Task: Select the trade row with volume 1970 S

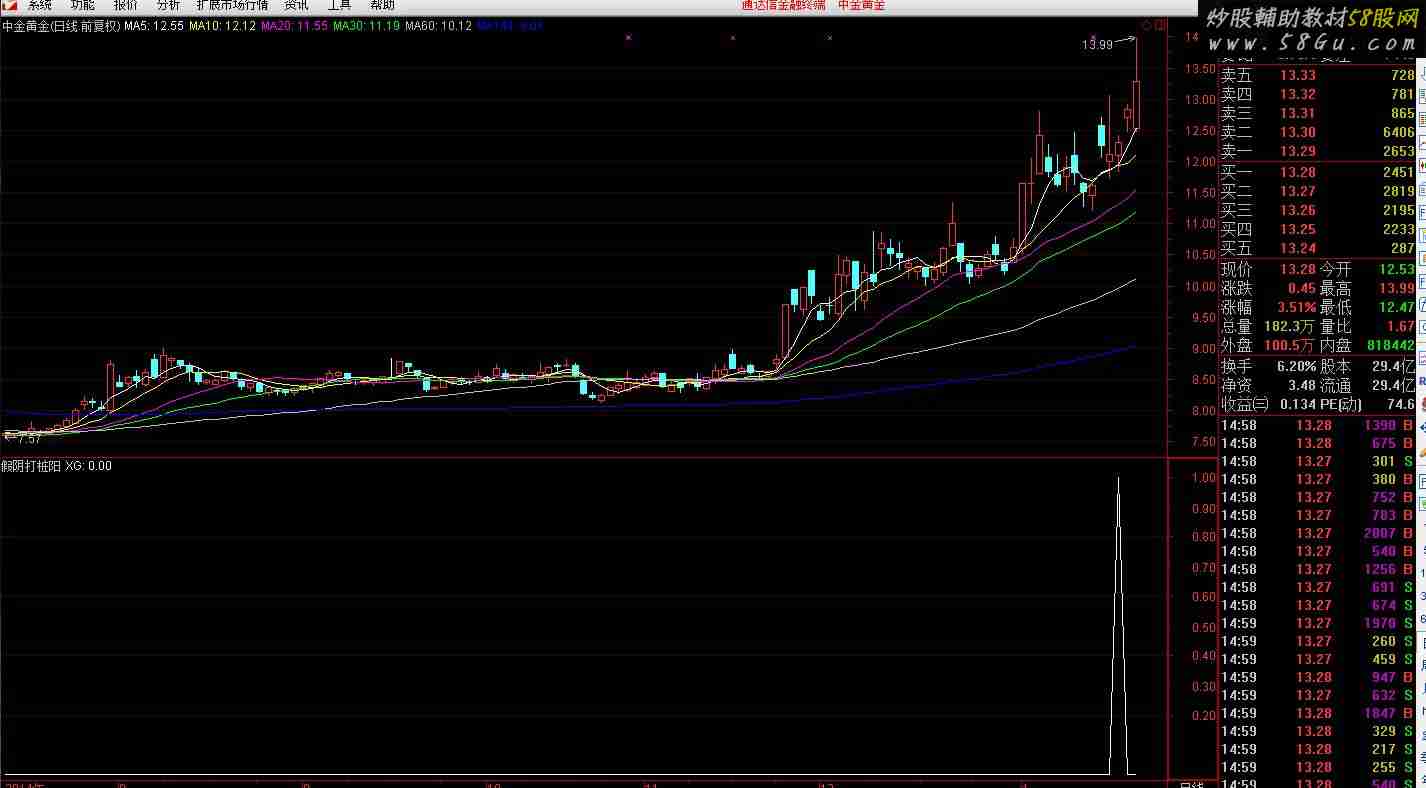Action: 1318,623
